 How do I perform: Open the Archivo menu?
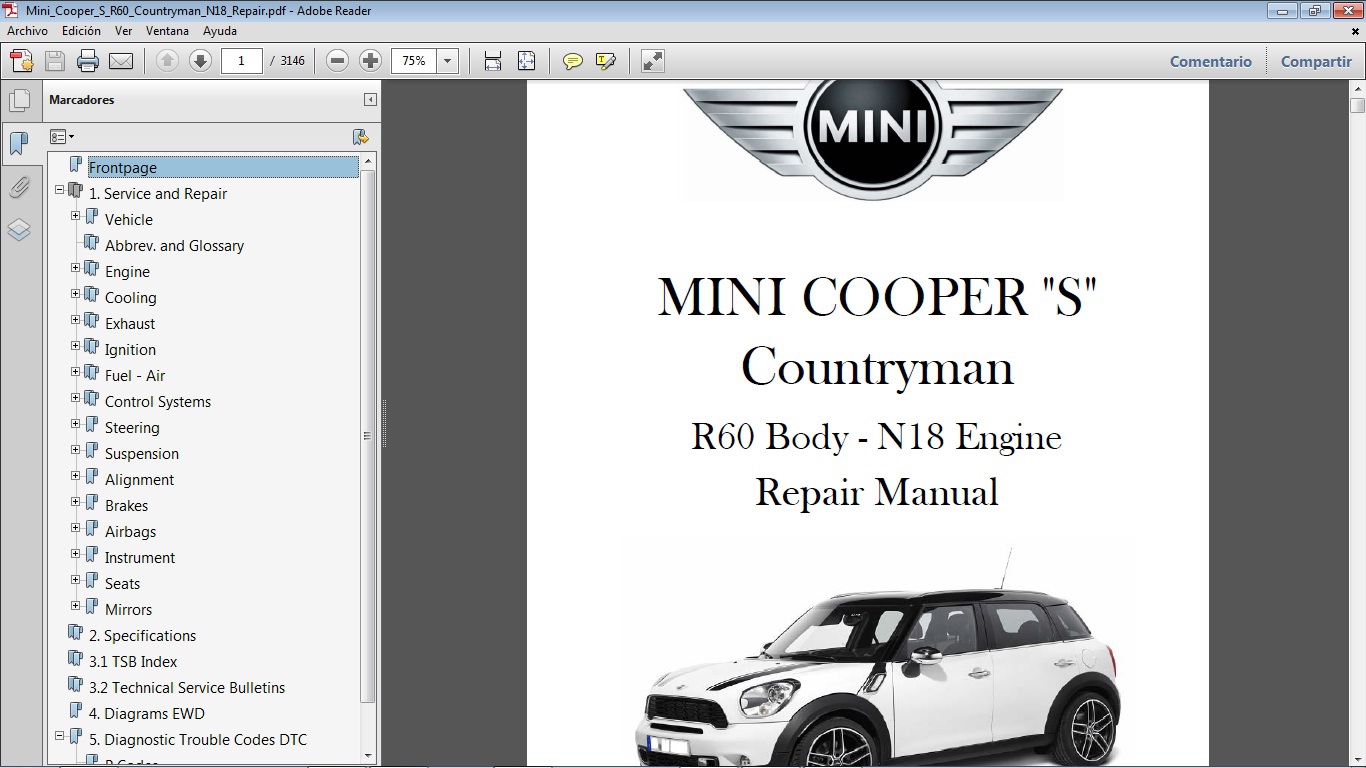[27, 31]
